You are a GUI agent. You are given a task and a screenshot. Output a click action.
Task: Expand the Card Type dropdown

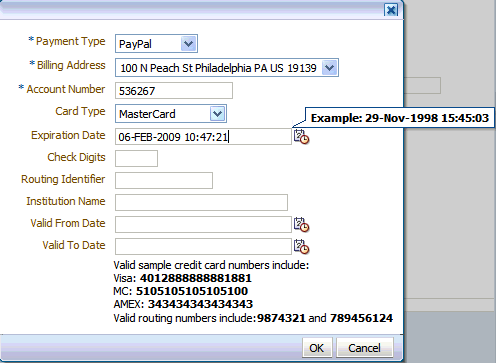(218, 114)
